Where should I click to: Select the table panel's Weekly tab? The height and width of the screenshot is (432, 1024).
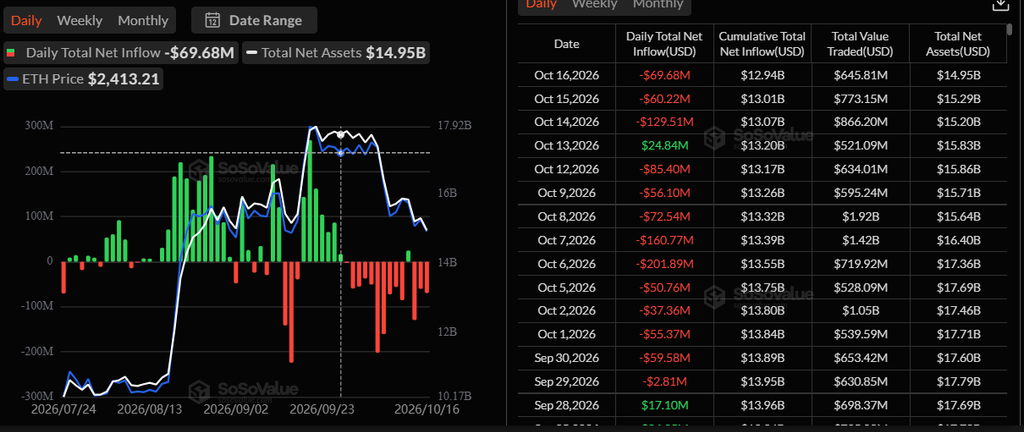coord(594,4)
